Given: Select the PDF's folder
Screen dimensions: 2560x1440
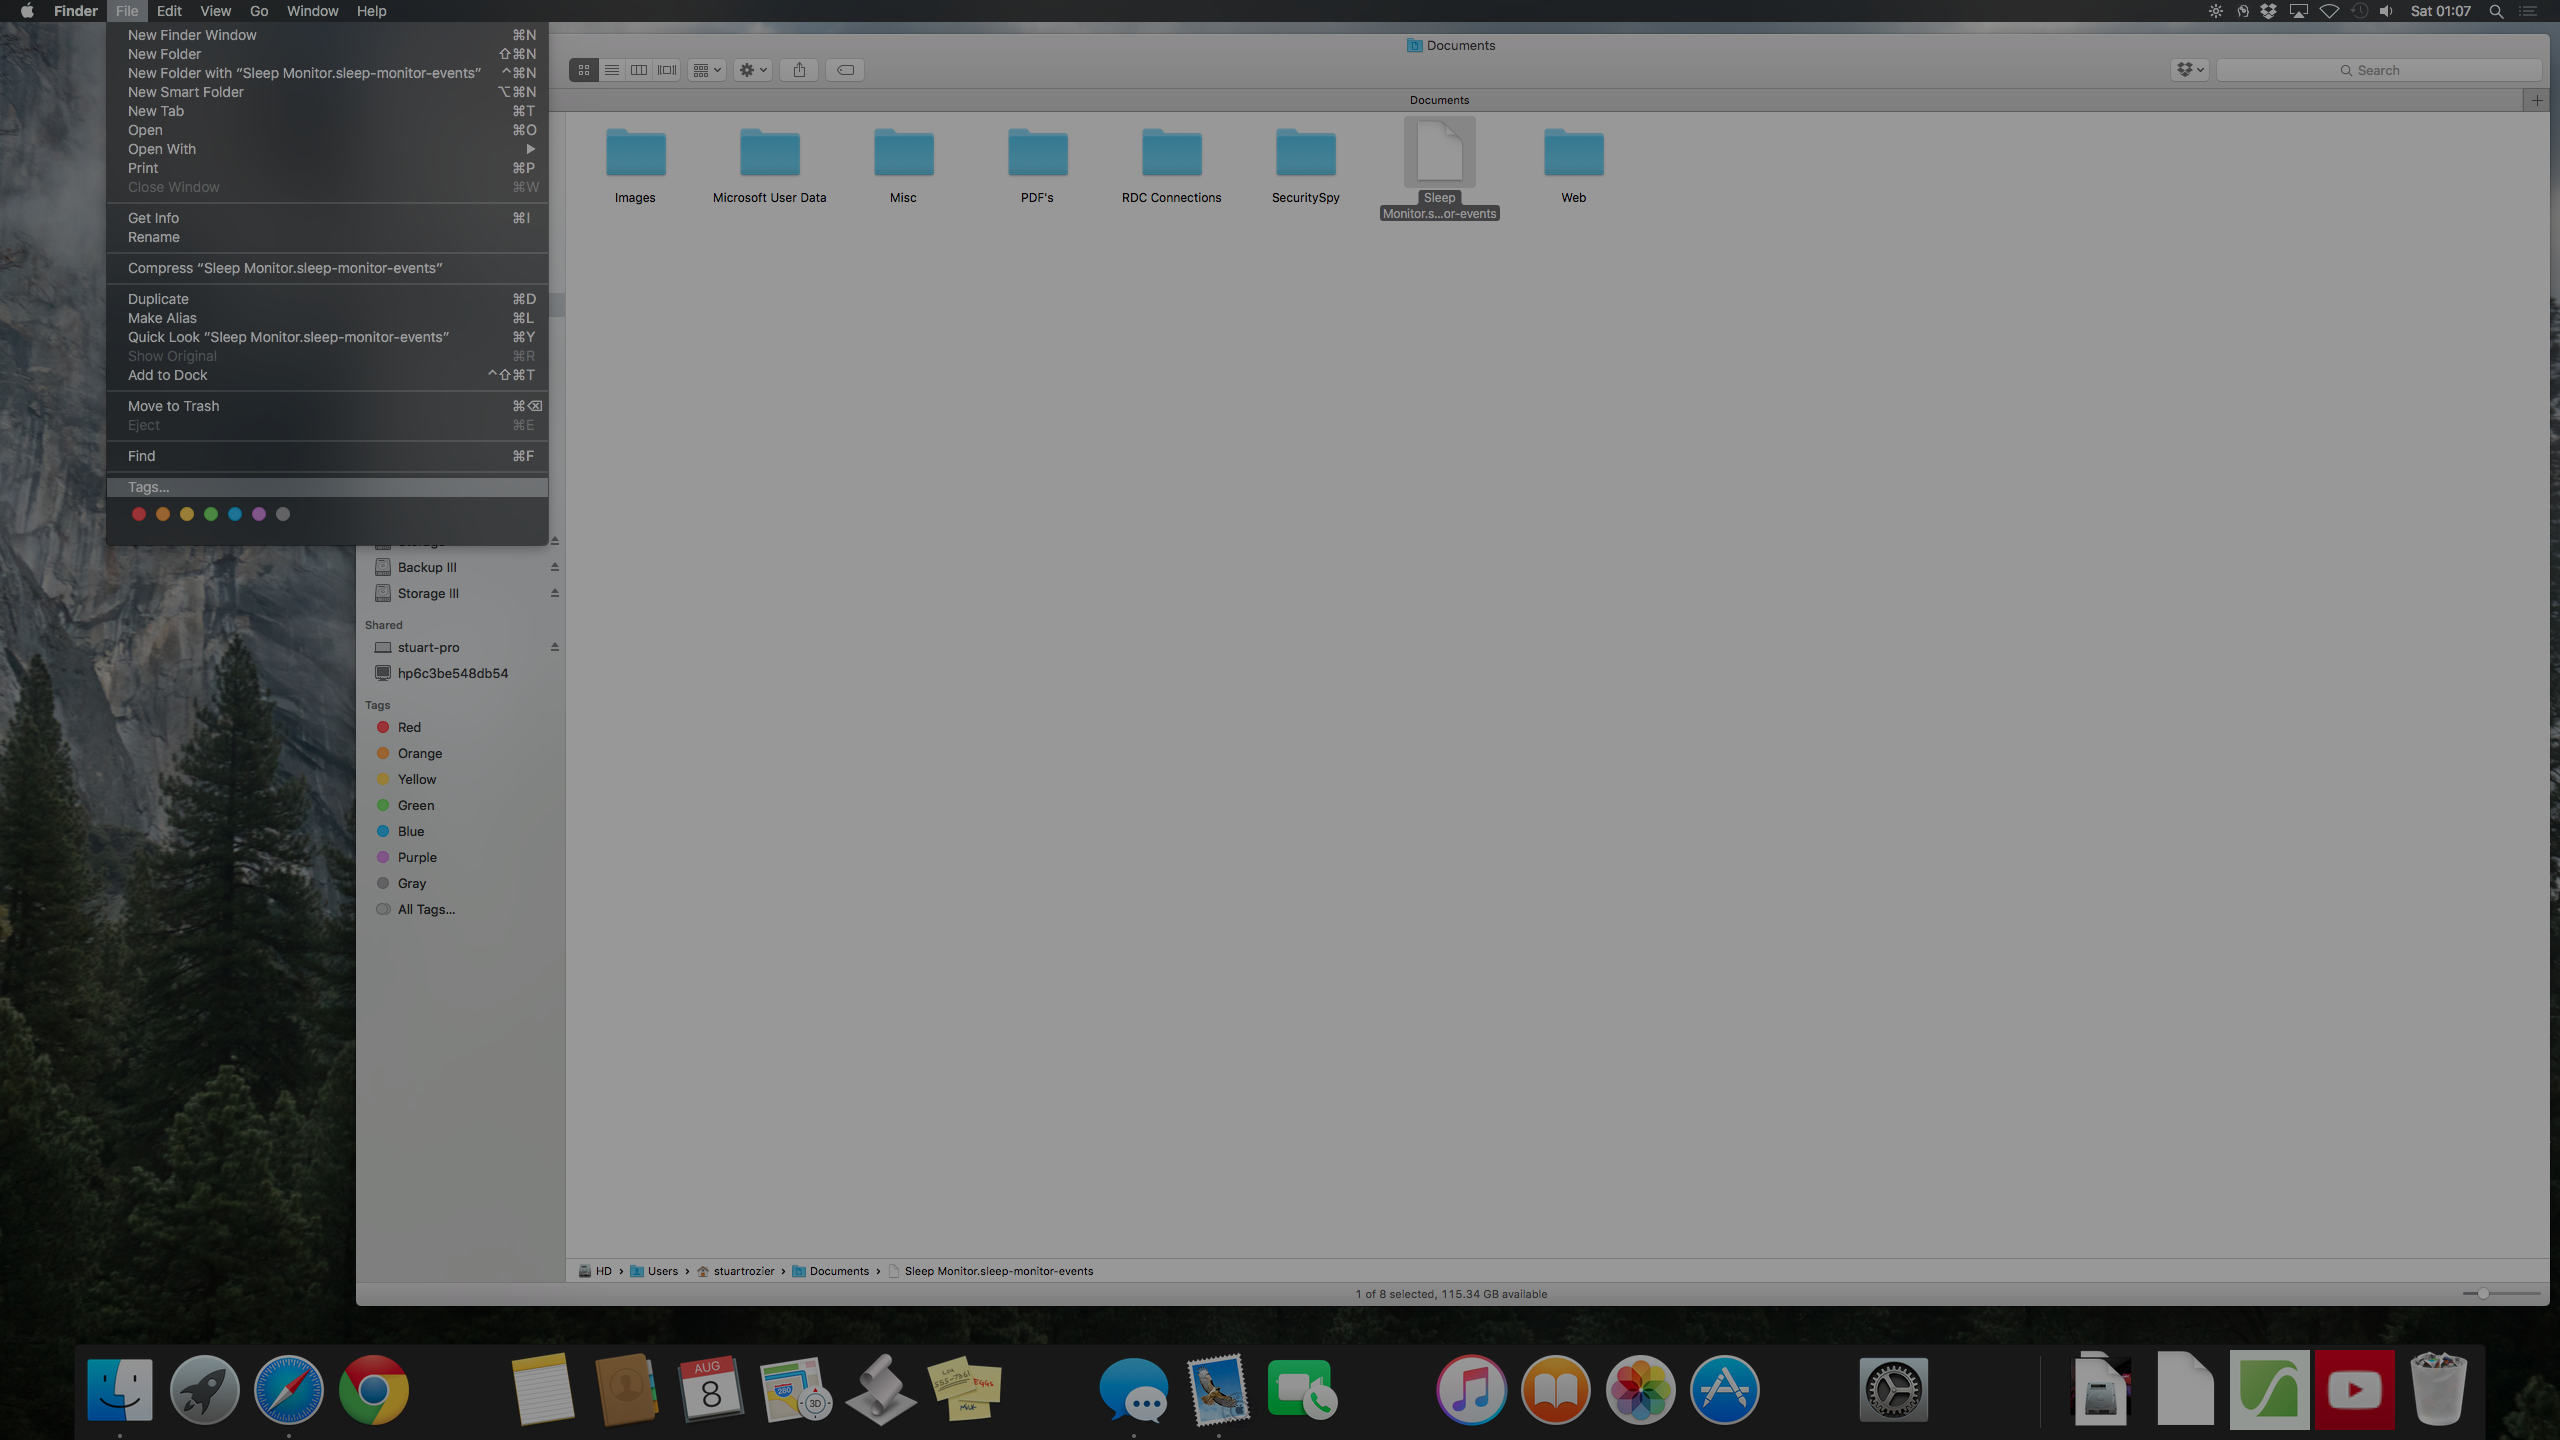Looking at the screenshot, I should [x=1037, y=166].
